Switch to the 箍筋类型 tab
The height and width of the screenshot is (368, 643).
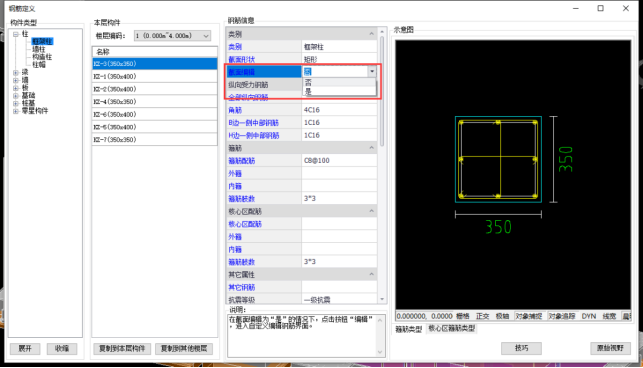(x=409, y=329)
